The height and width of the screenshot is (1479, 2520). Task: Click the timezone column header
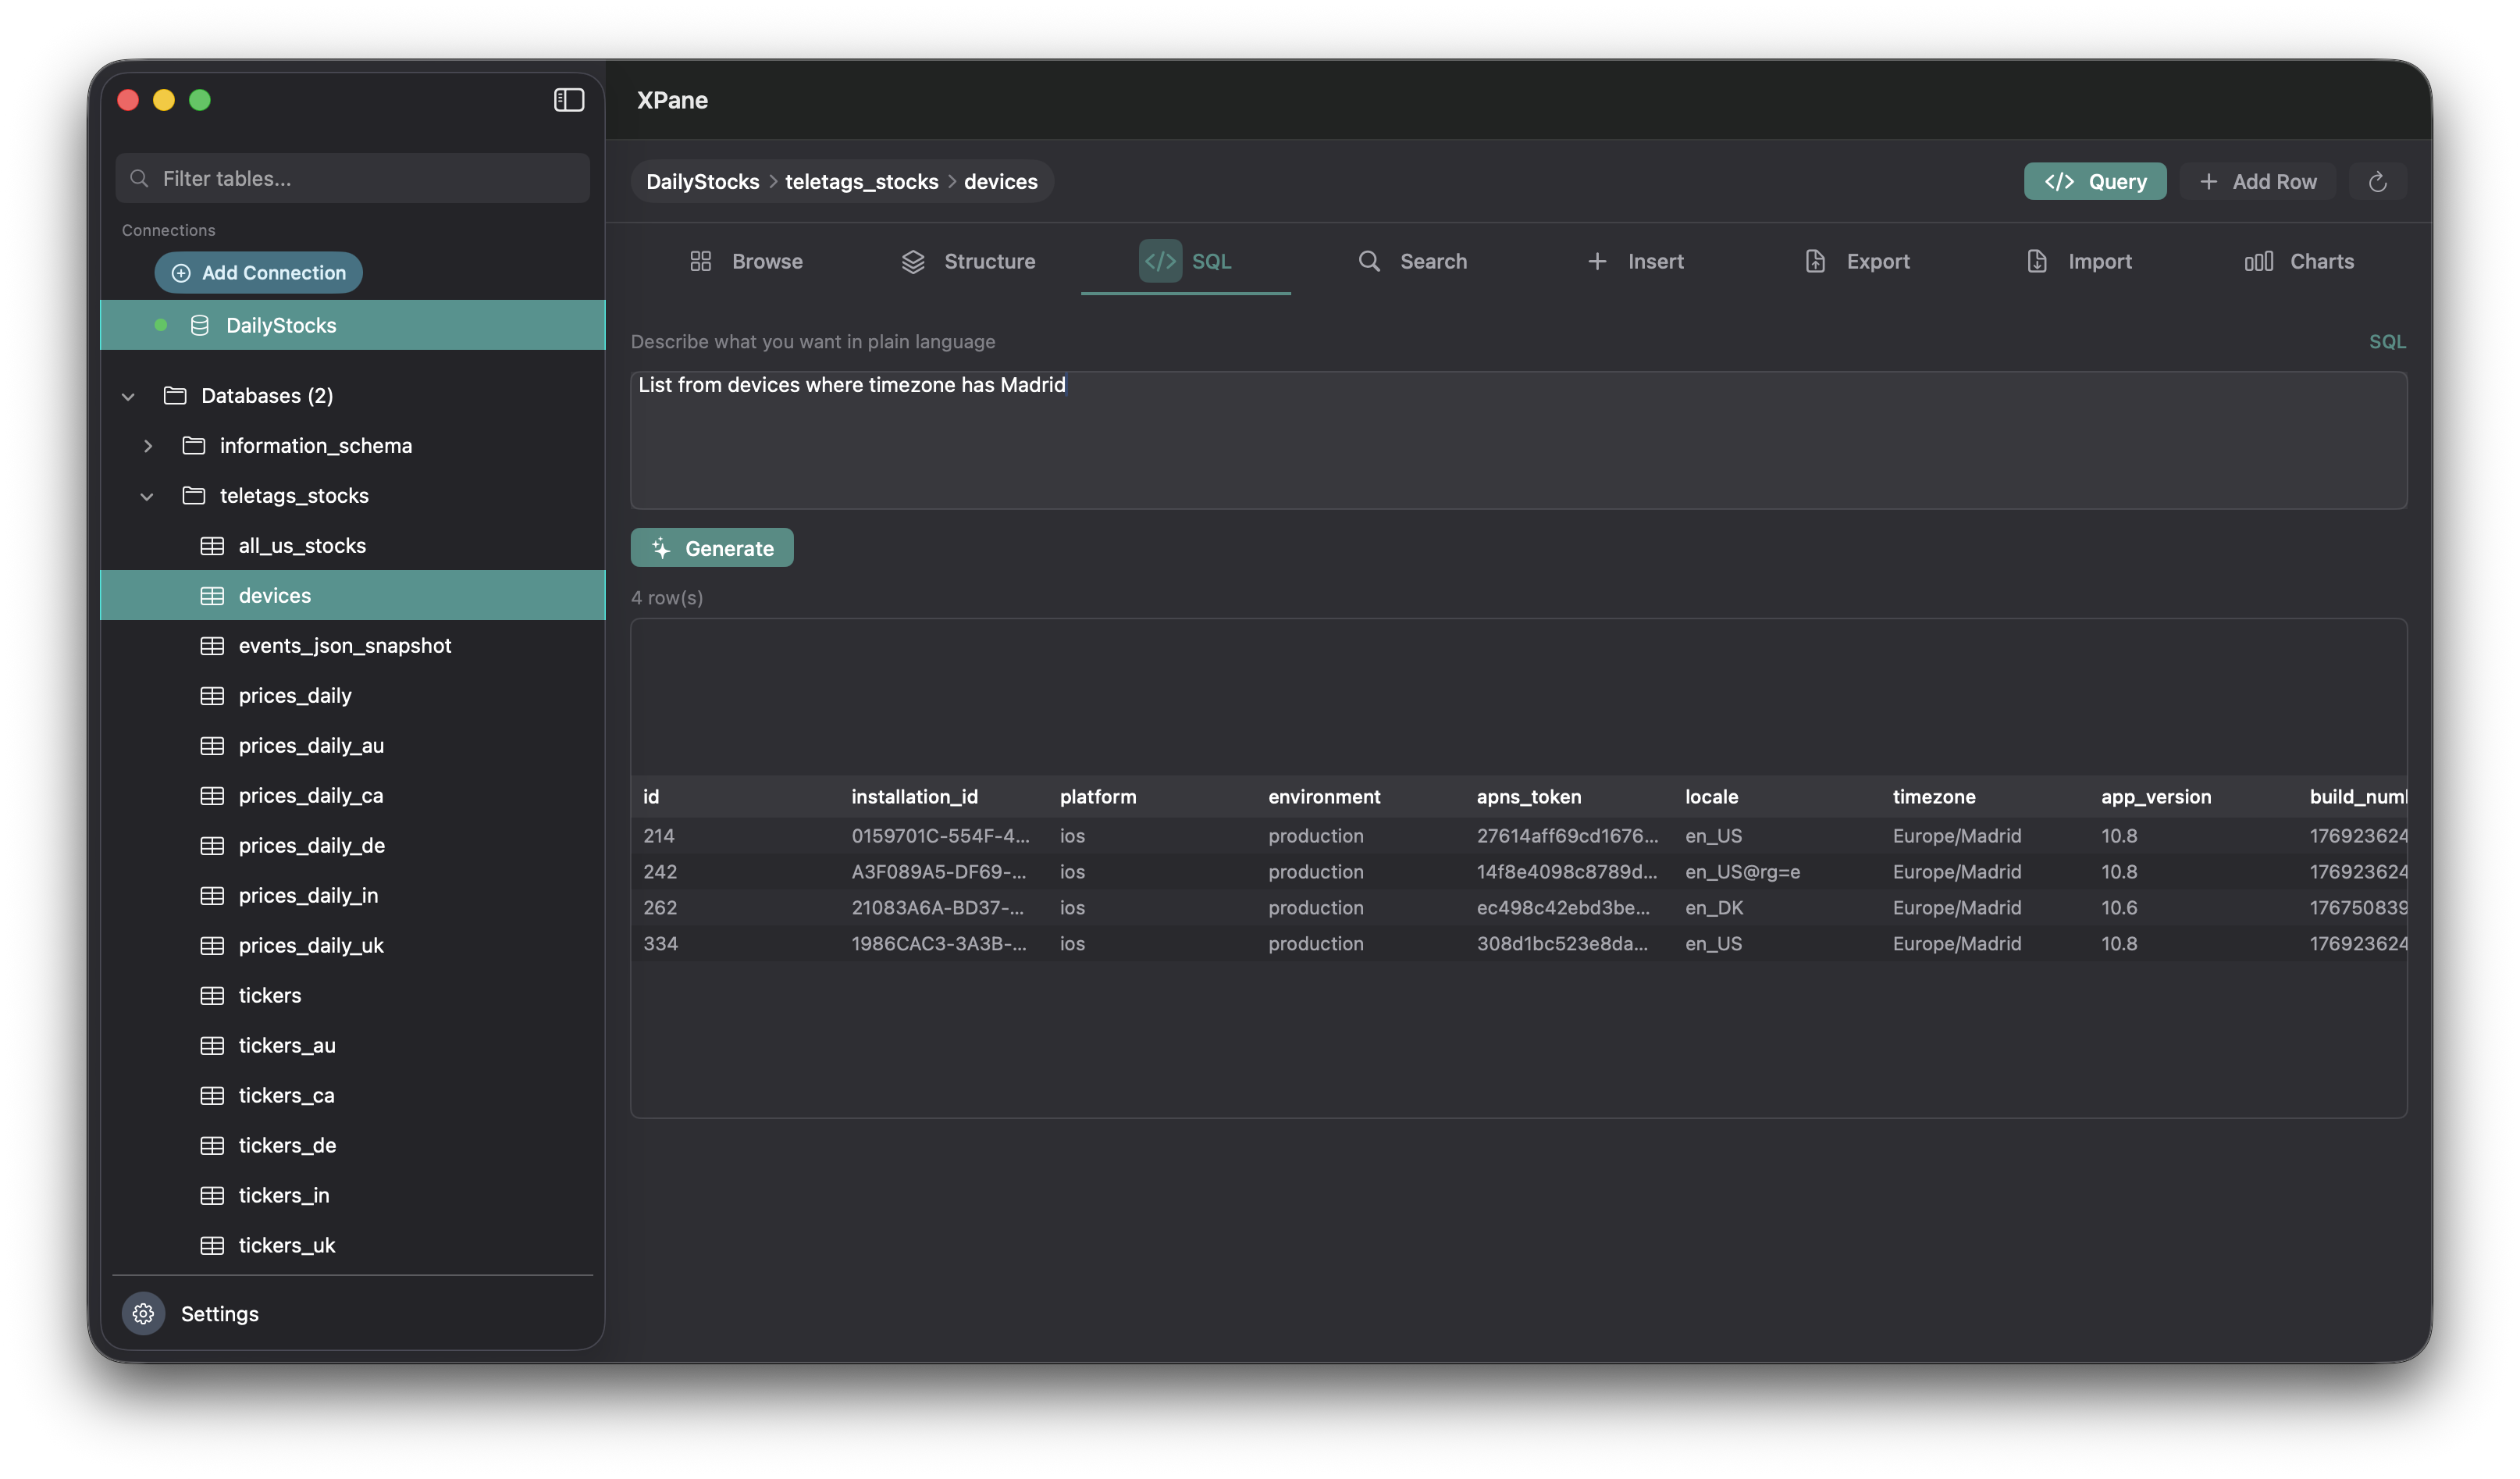coord(1933,796)
